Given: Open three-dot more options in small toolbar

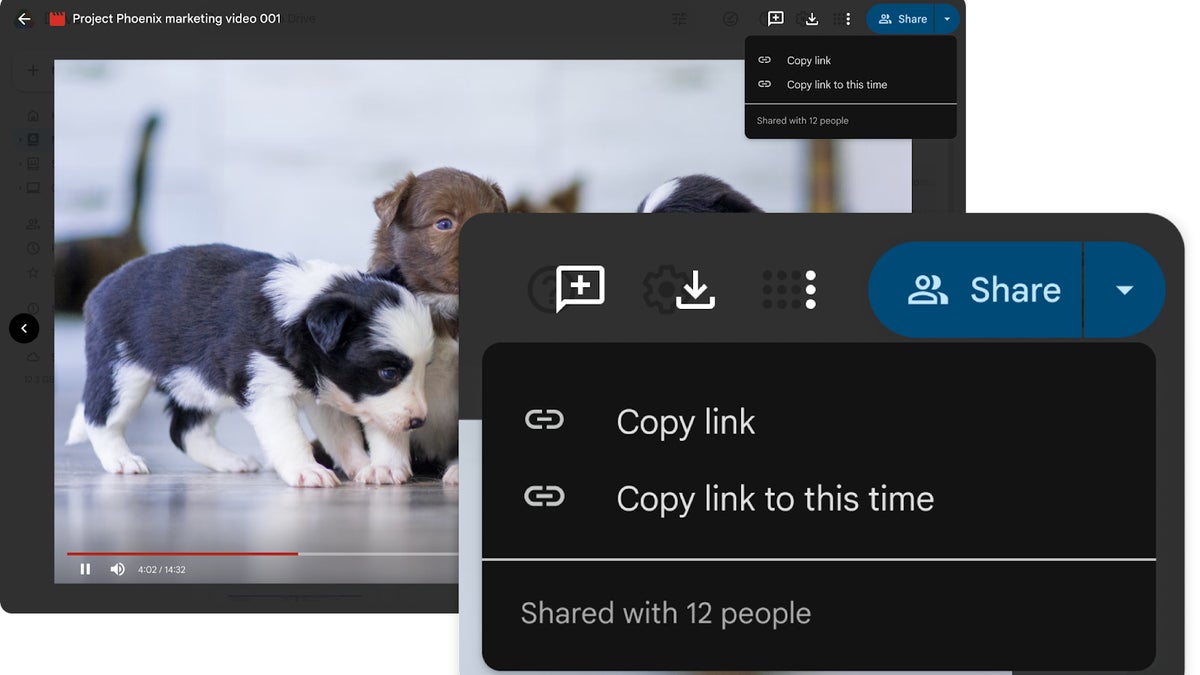Looking at the screenshot, I should point(848,19).
